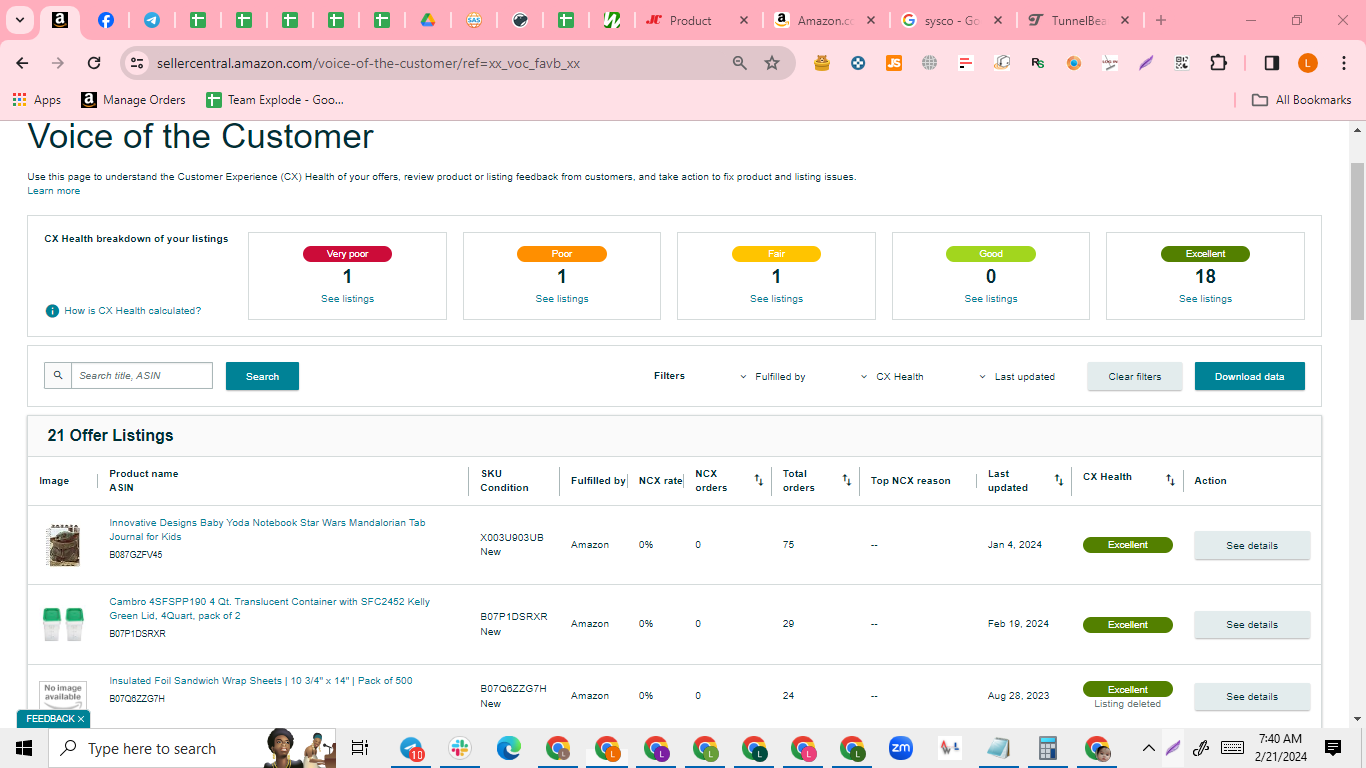Bookmark this page with the star icon
1366x768 pixels.
[x=772, y=63]
